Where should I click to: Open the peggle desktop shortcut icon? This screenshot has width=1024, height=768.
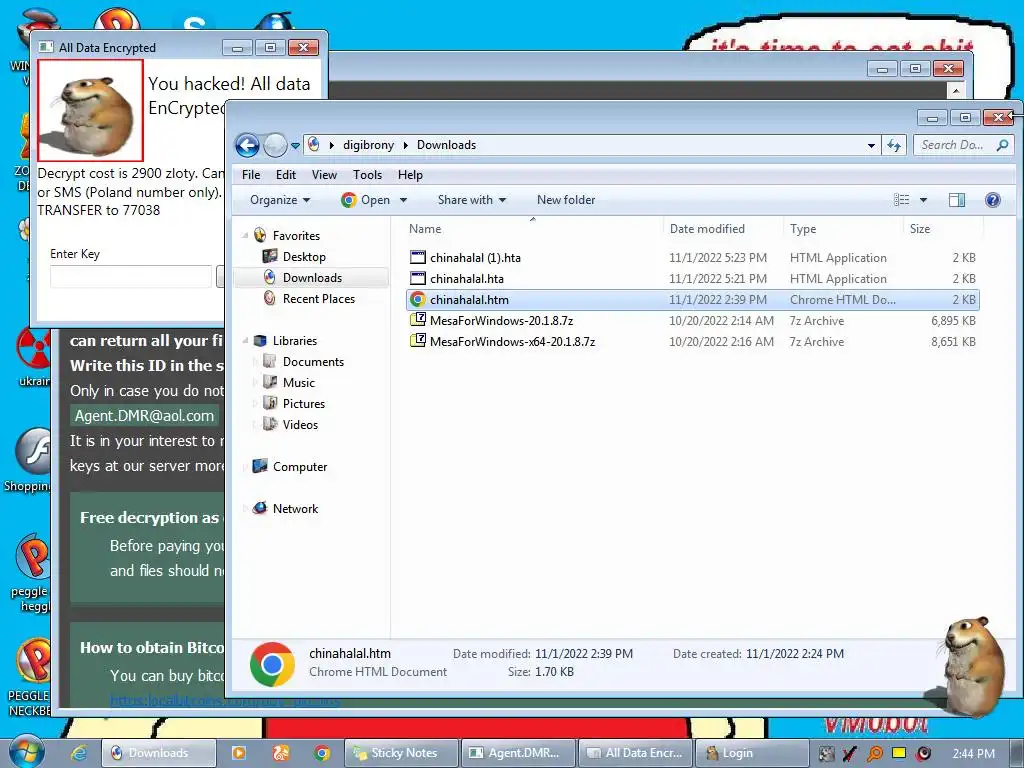point(31,573)
